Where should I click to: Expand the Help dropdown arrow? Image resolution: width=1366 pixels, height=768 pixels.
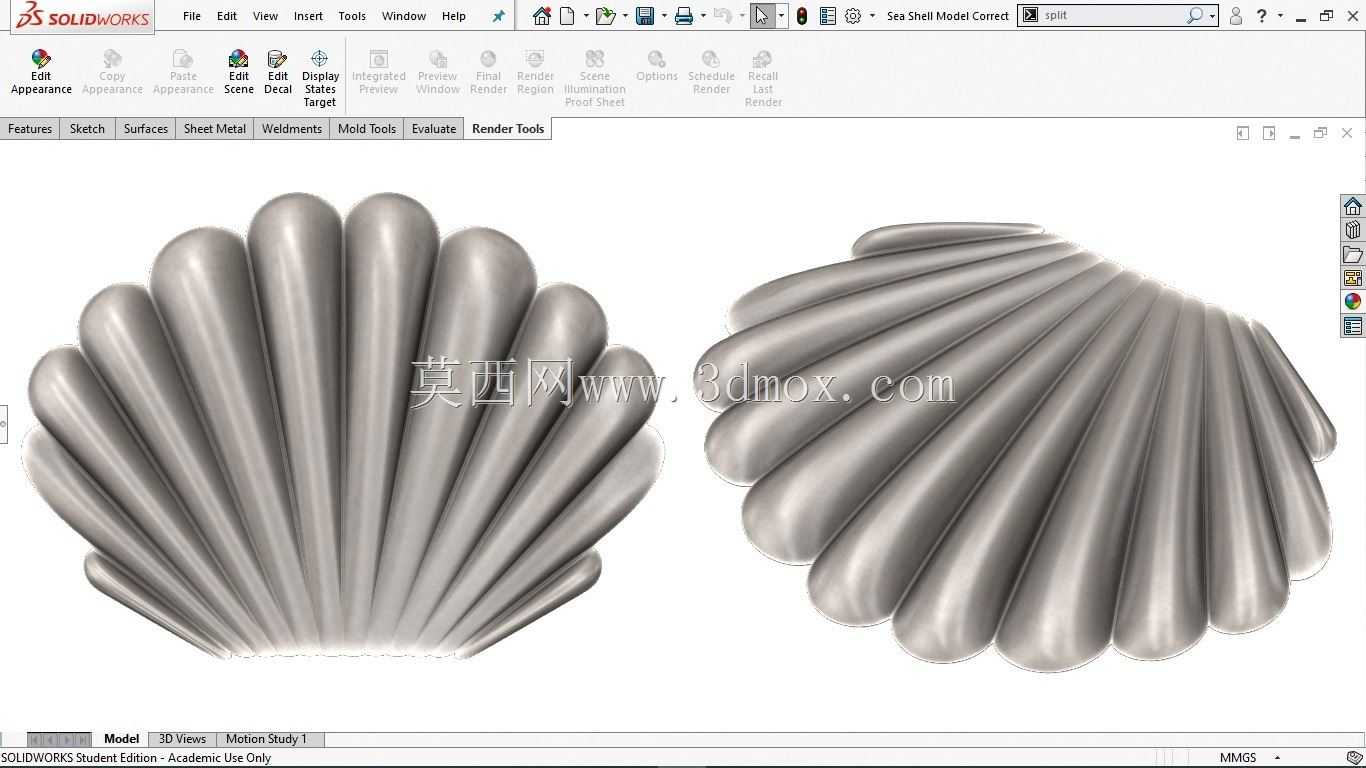tap(1280, 16)
